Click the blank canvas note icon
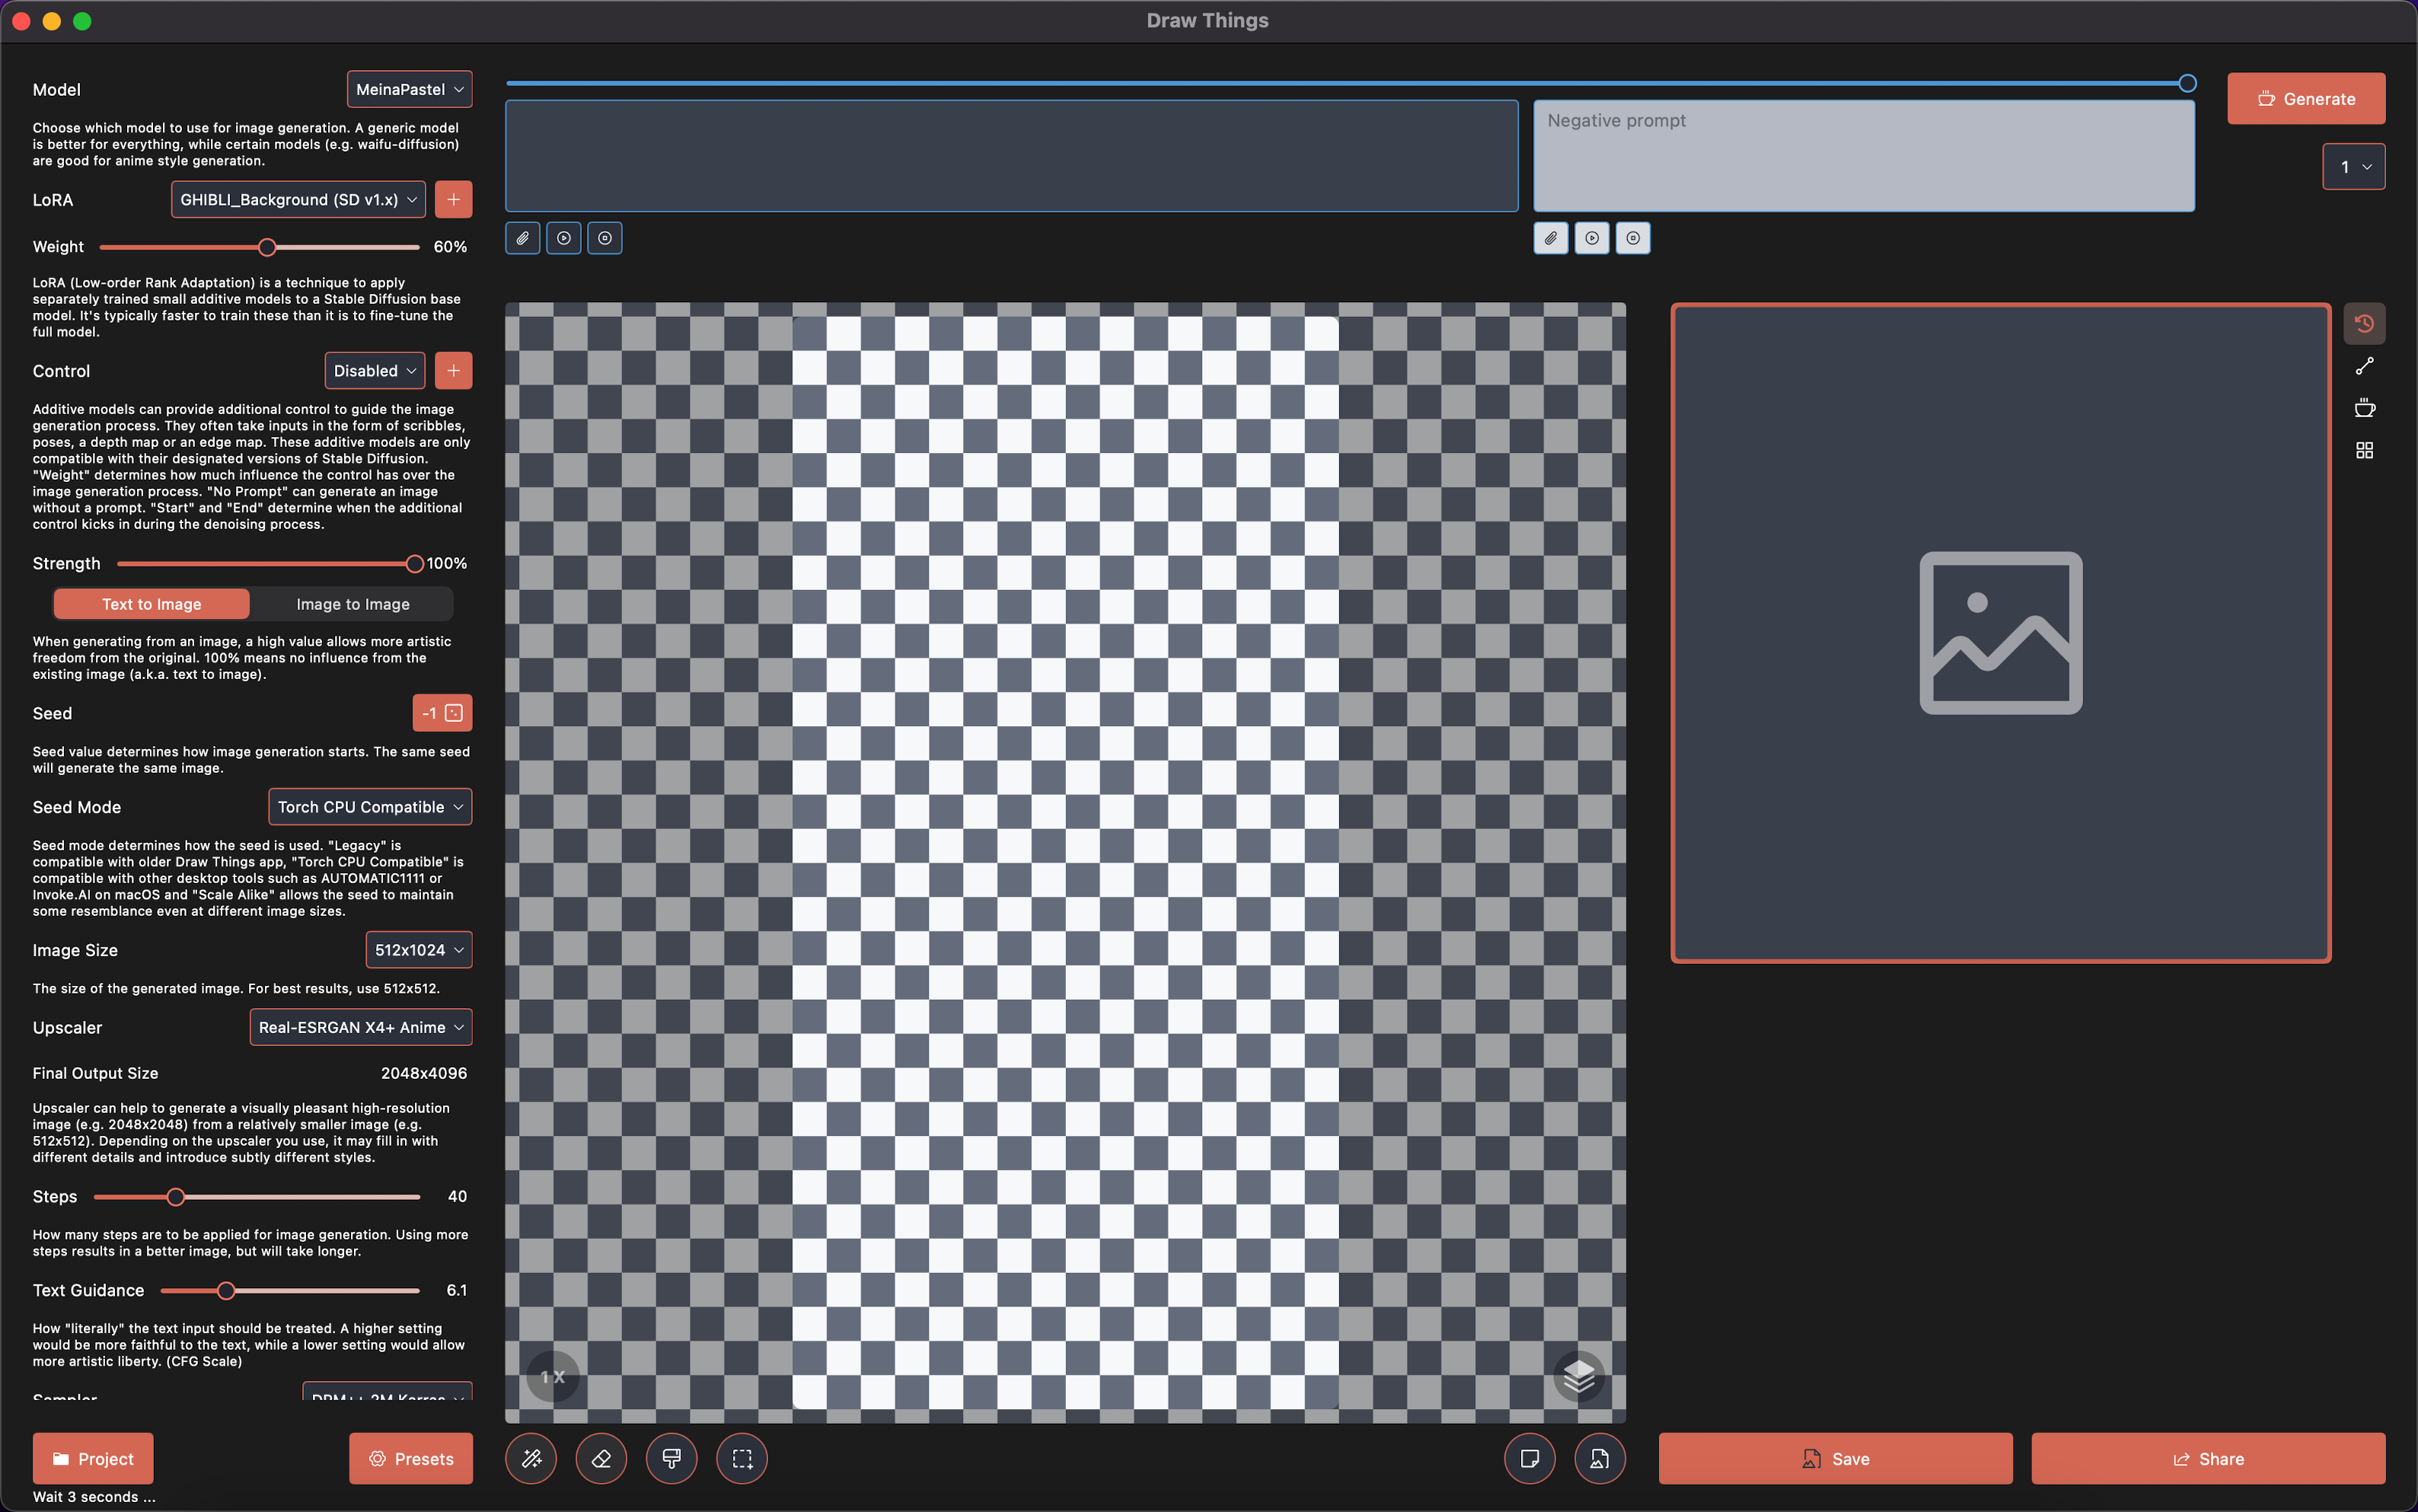Viewport: 2418px width, 1512px height. (1529, 1458)
